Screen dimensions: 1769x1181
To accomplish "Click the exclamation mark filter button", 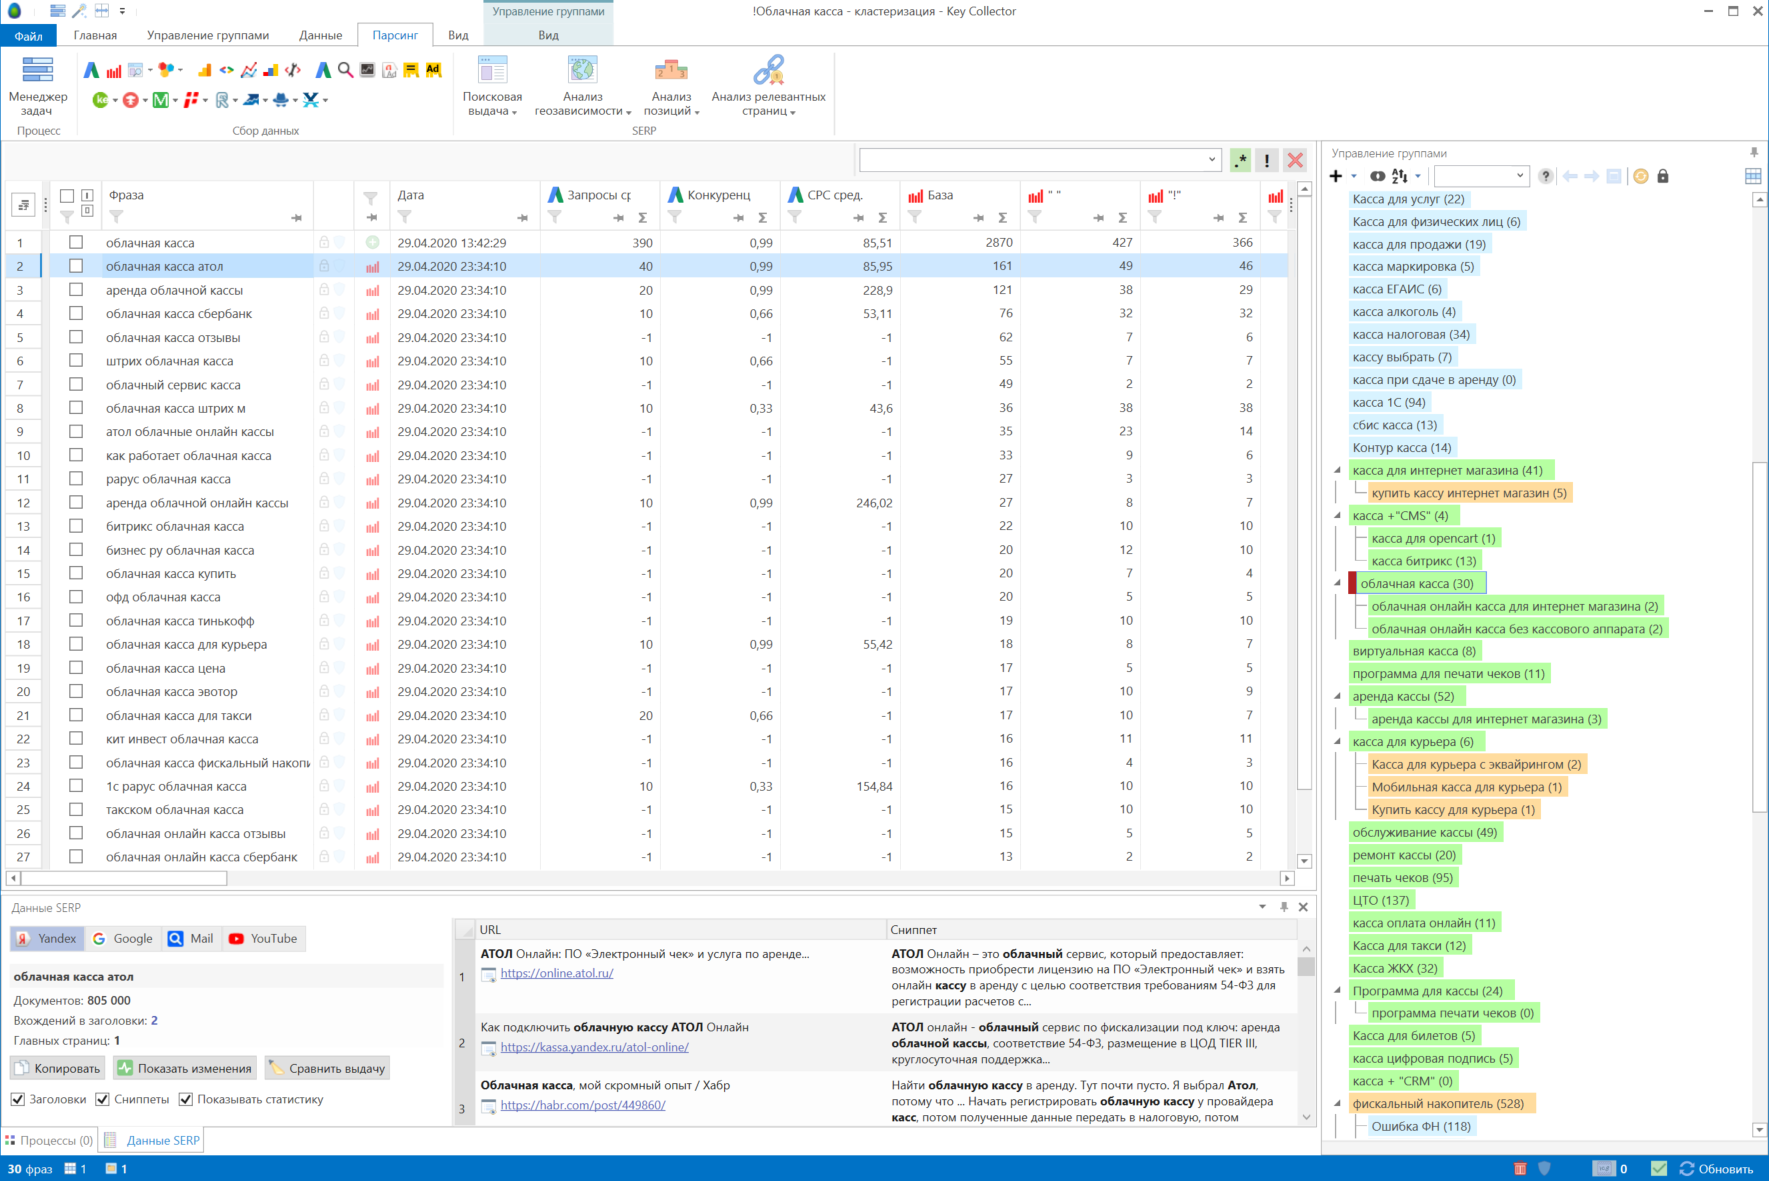I will 1267,160.
